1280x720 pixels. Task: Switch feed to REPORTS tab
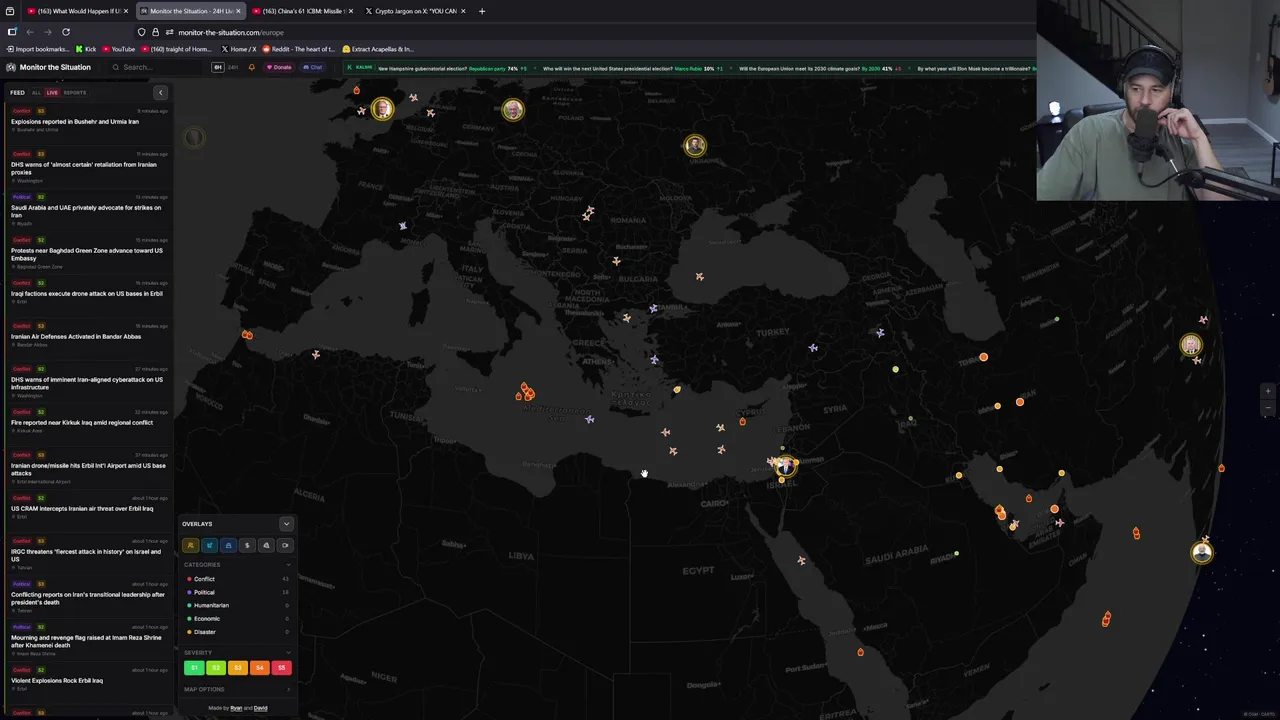pos(74,93)
